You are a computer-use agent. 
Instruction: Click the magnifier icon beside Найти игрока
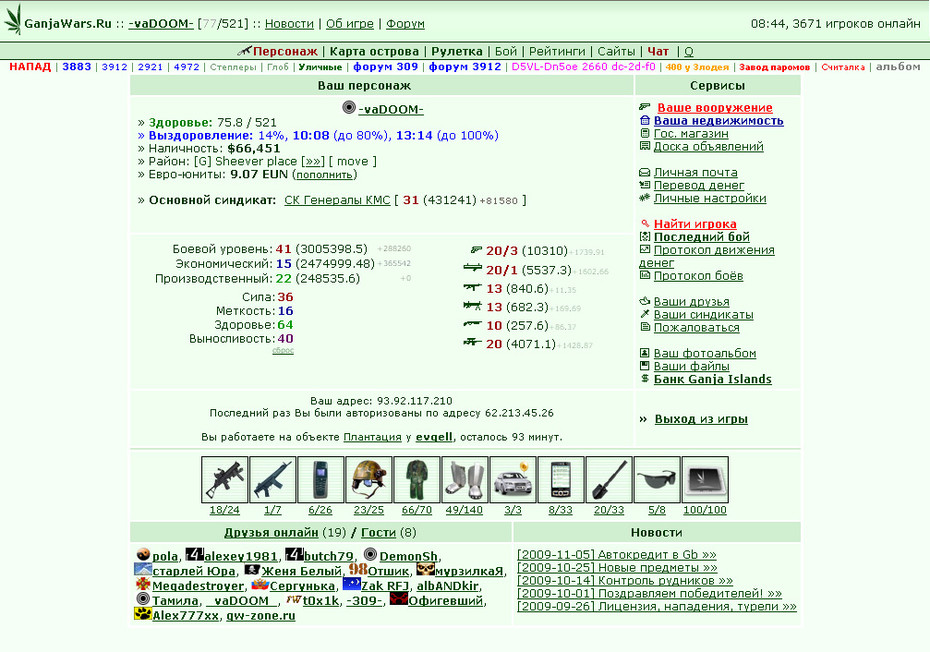tap(645, 224)
